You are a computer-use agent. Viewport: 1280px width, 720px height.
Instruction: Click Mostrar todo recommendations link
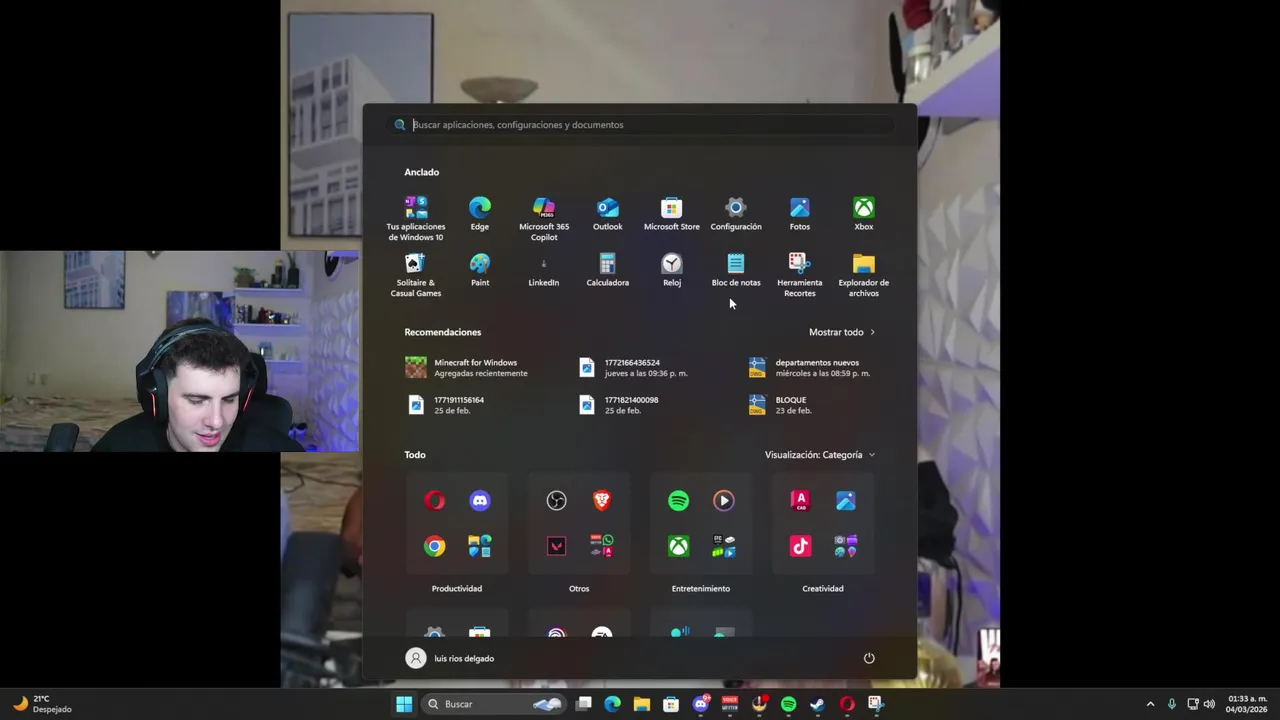(x=842, y=332)
